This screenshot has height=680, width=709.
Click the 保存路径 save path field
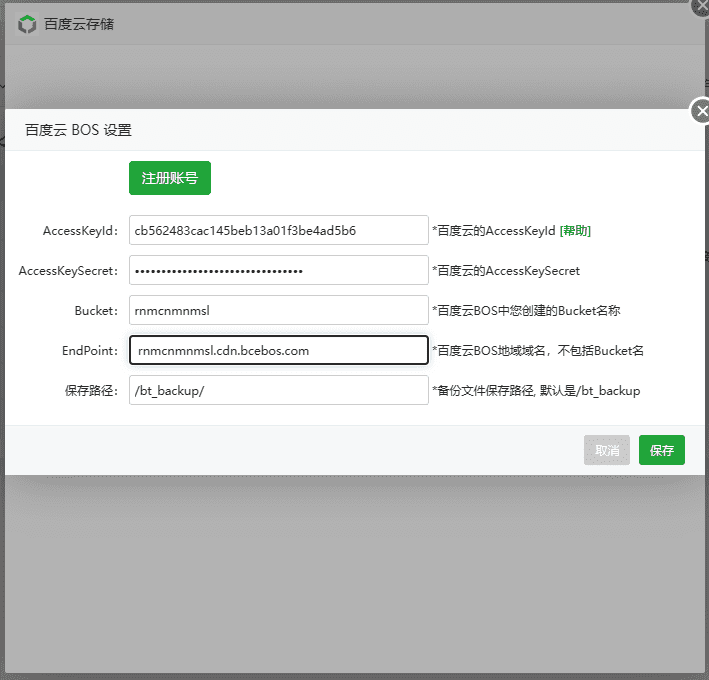pos(279,390)
